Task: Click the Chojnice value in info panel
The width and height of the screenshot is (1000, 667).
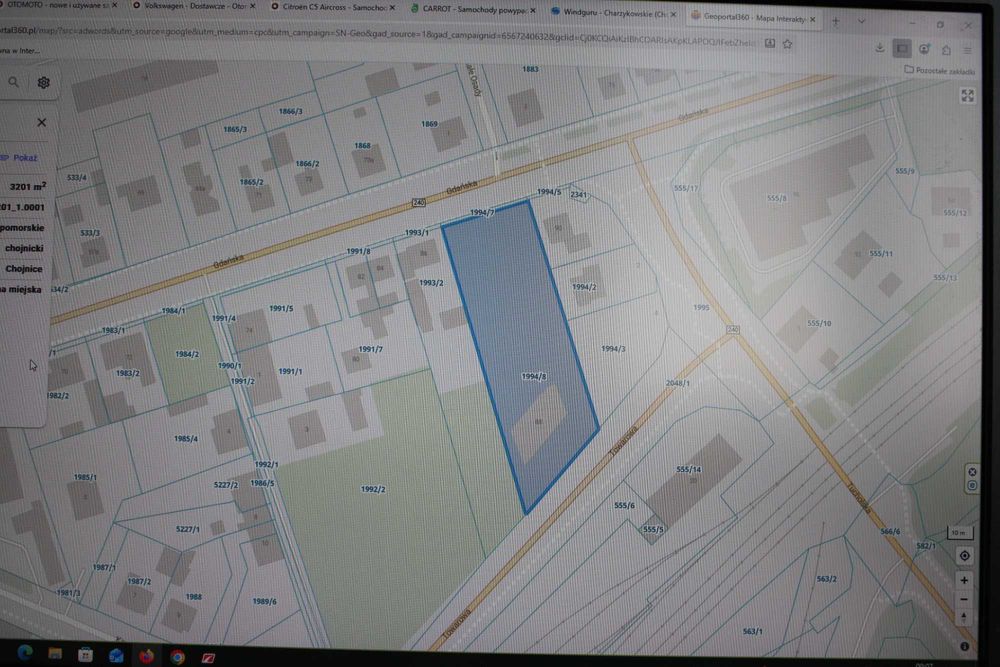Action: pos(24,268)
